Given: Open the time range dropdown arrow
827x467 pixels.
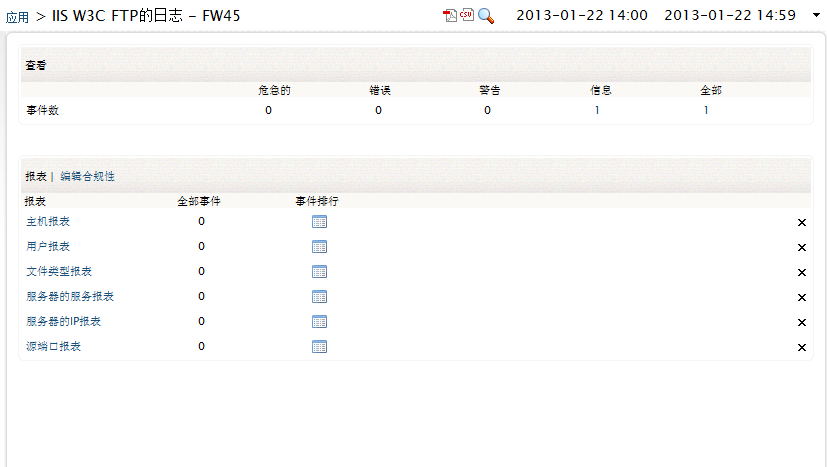Looking at the screenshot, I should (x=816, y=15).
